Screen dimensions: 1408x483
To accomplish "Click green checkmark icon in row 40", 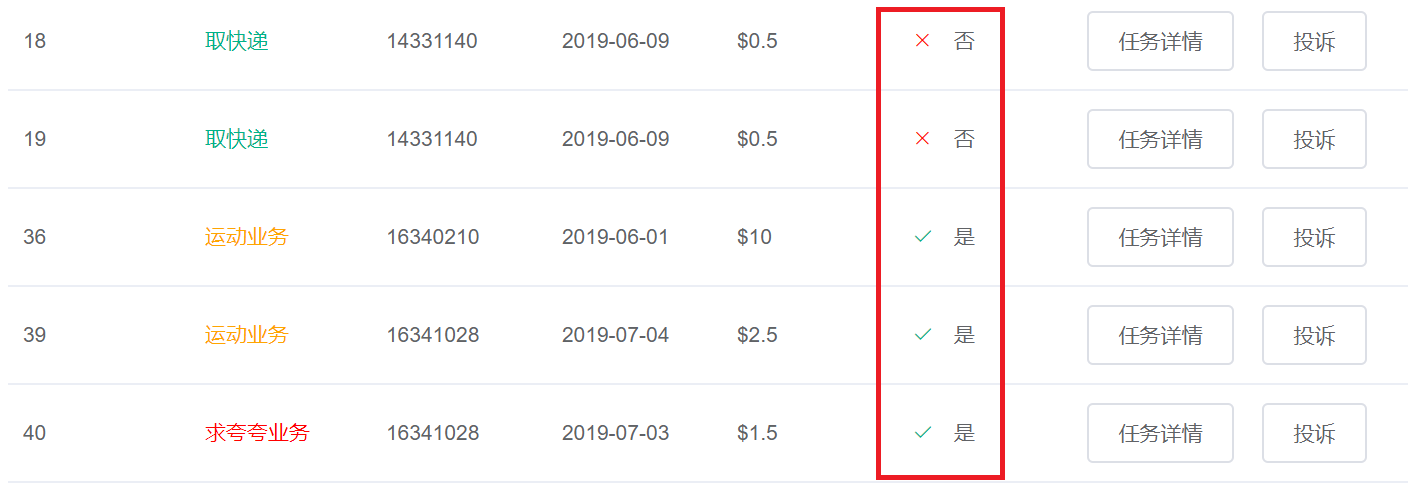I will click(x=922, y=433).
